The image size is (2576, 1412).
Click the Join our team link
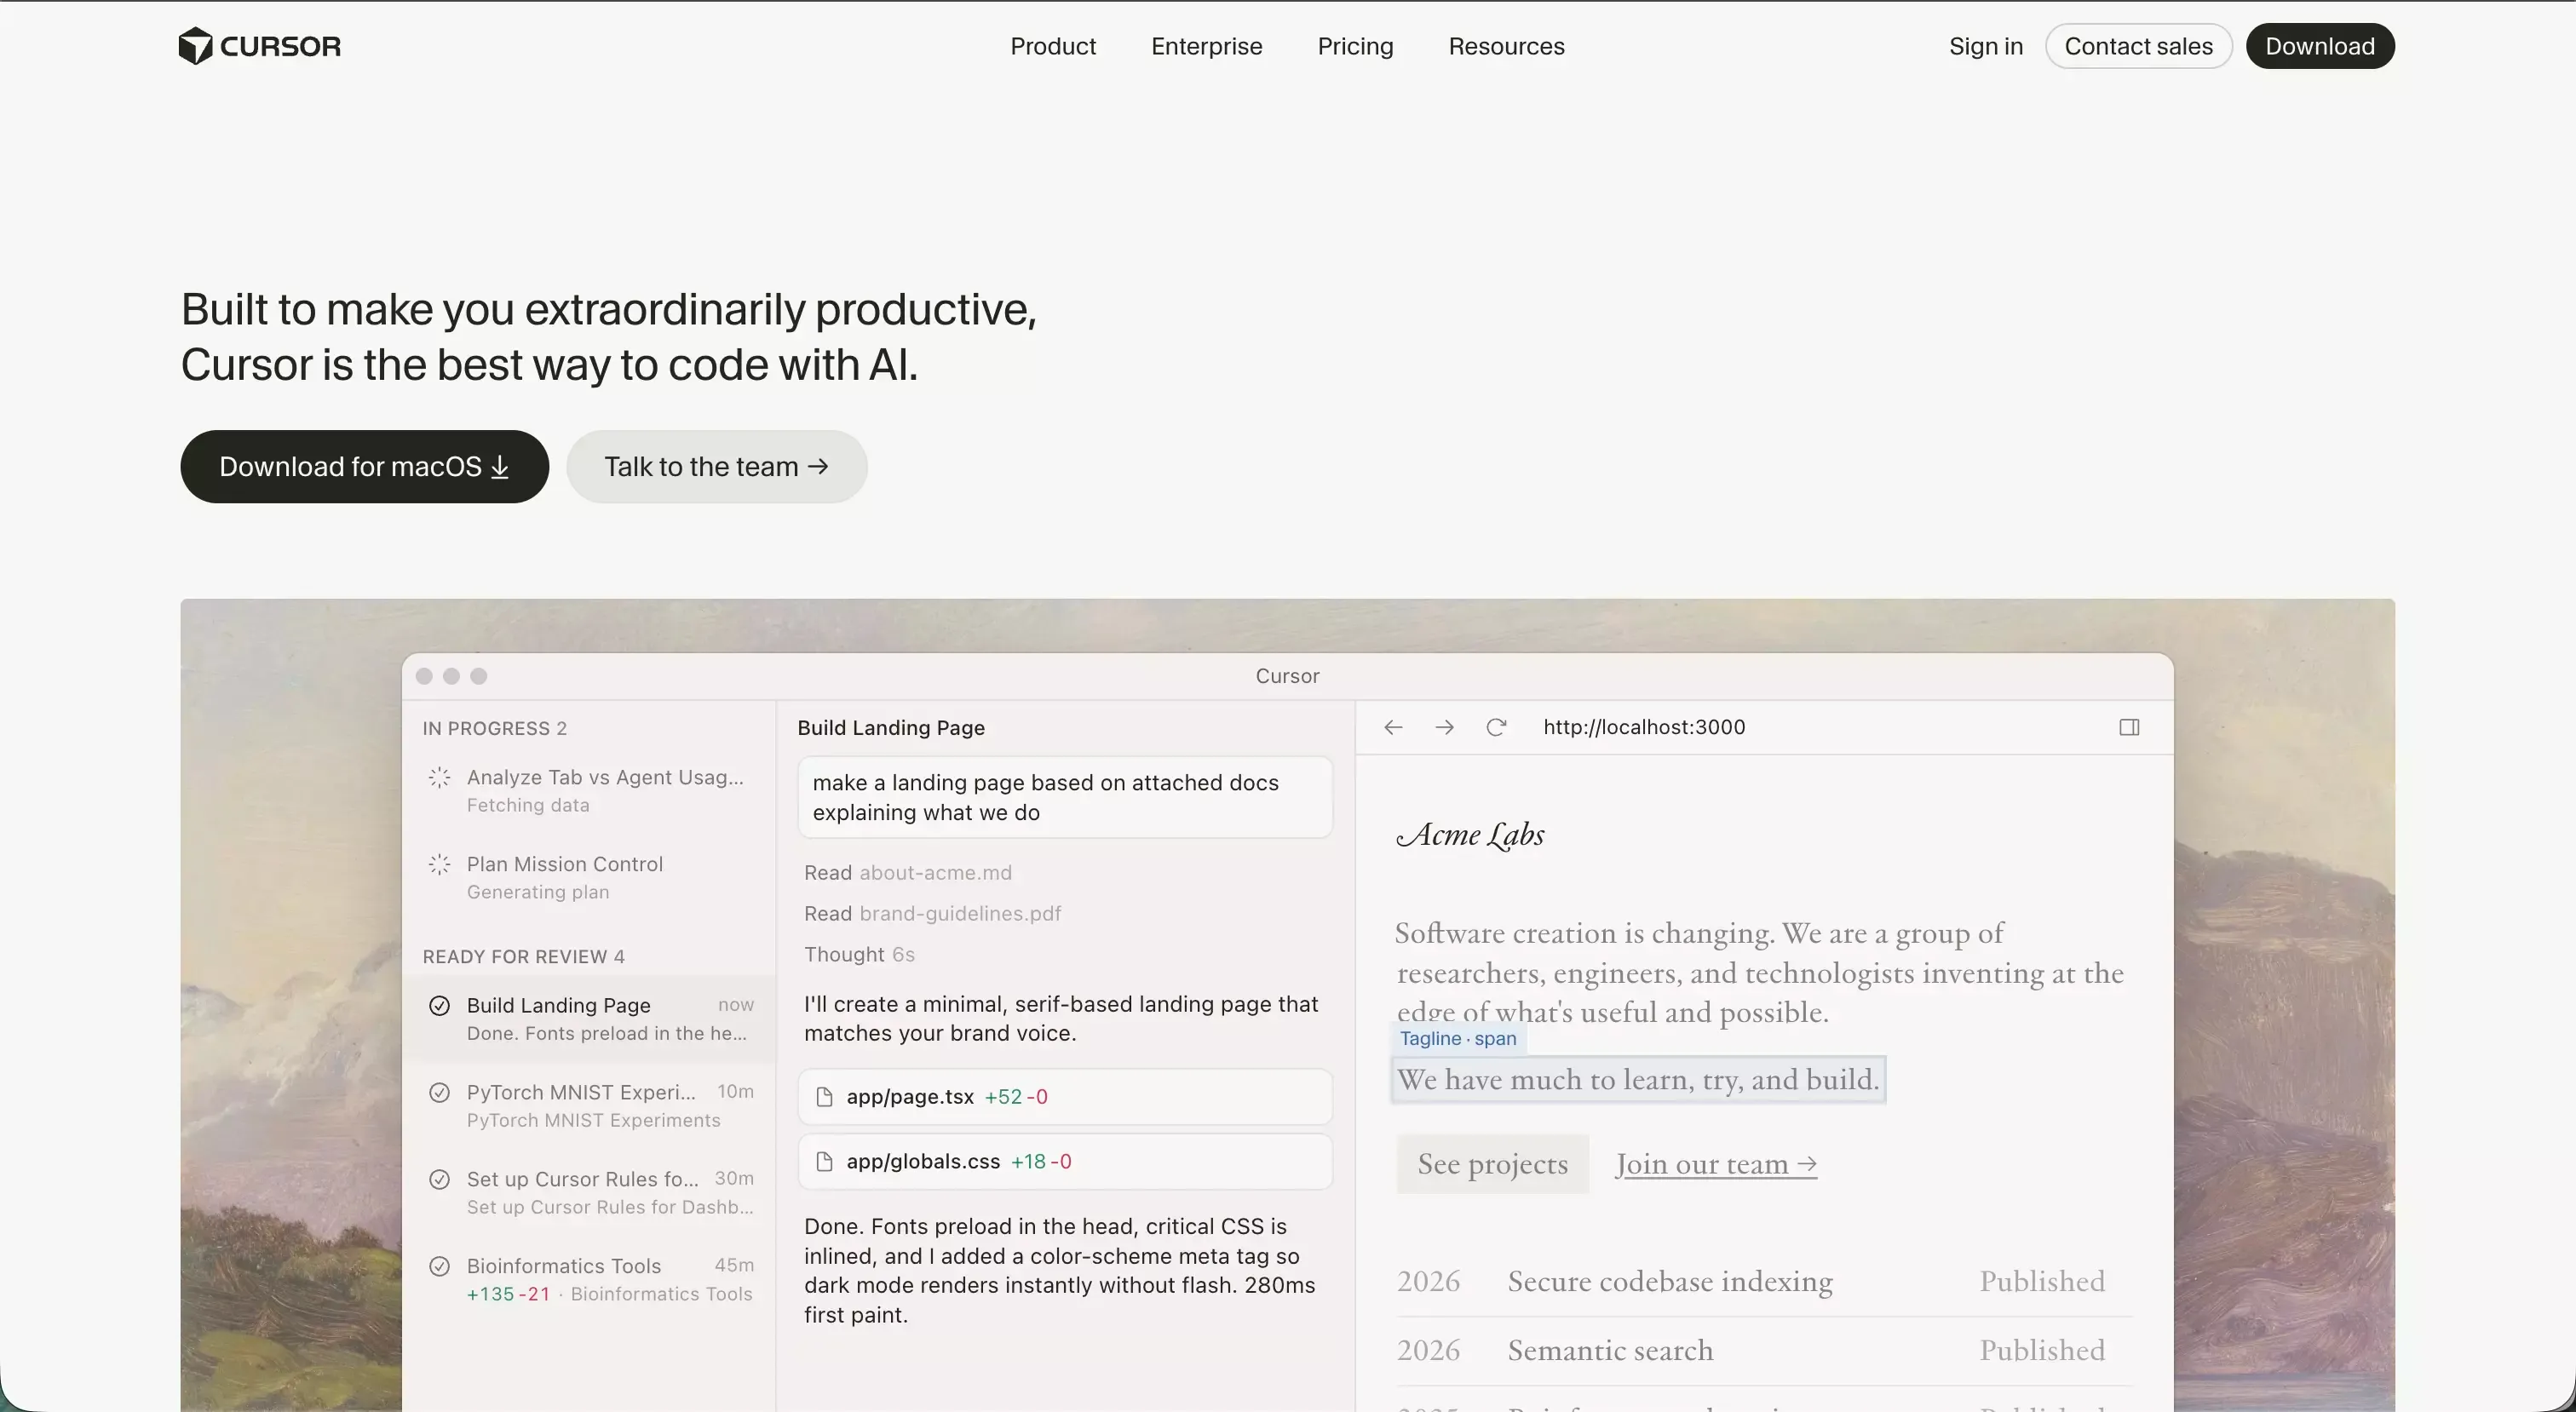[x=1715, y=1164]
